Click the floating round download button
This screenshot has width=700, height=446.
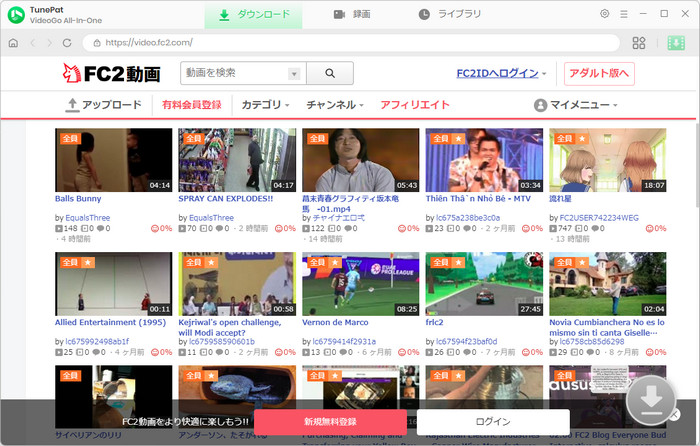651,400
